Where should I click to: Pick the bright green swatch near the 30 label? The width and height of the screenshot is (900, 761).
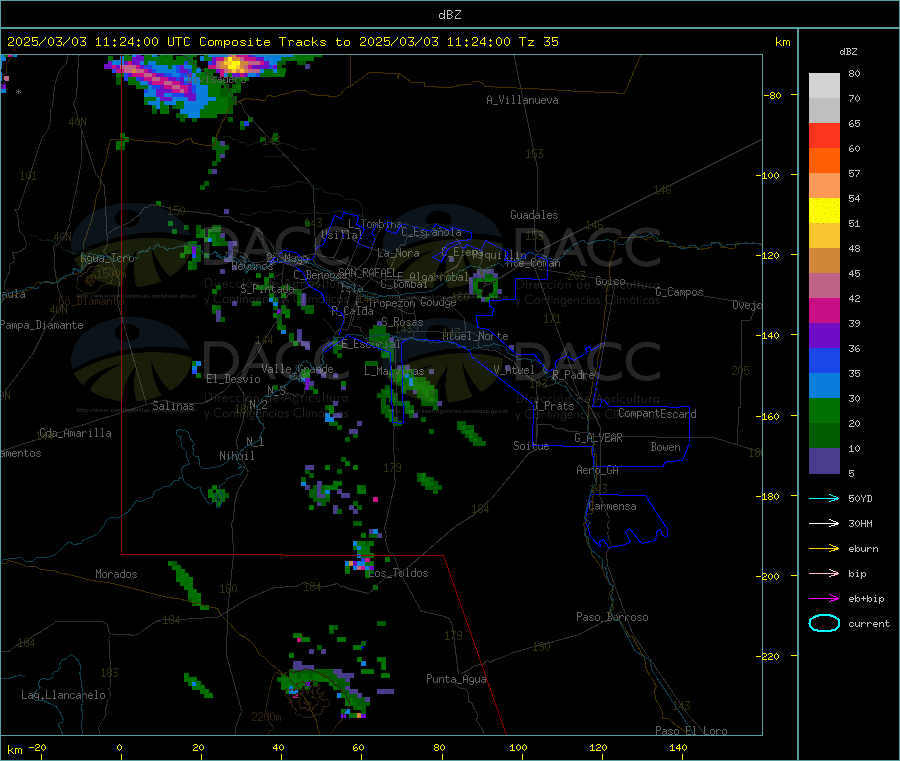[x=824, y=410]
